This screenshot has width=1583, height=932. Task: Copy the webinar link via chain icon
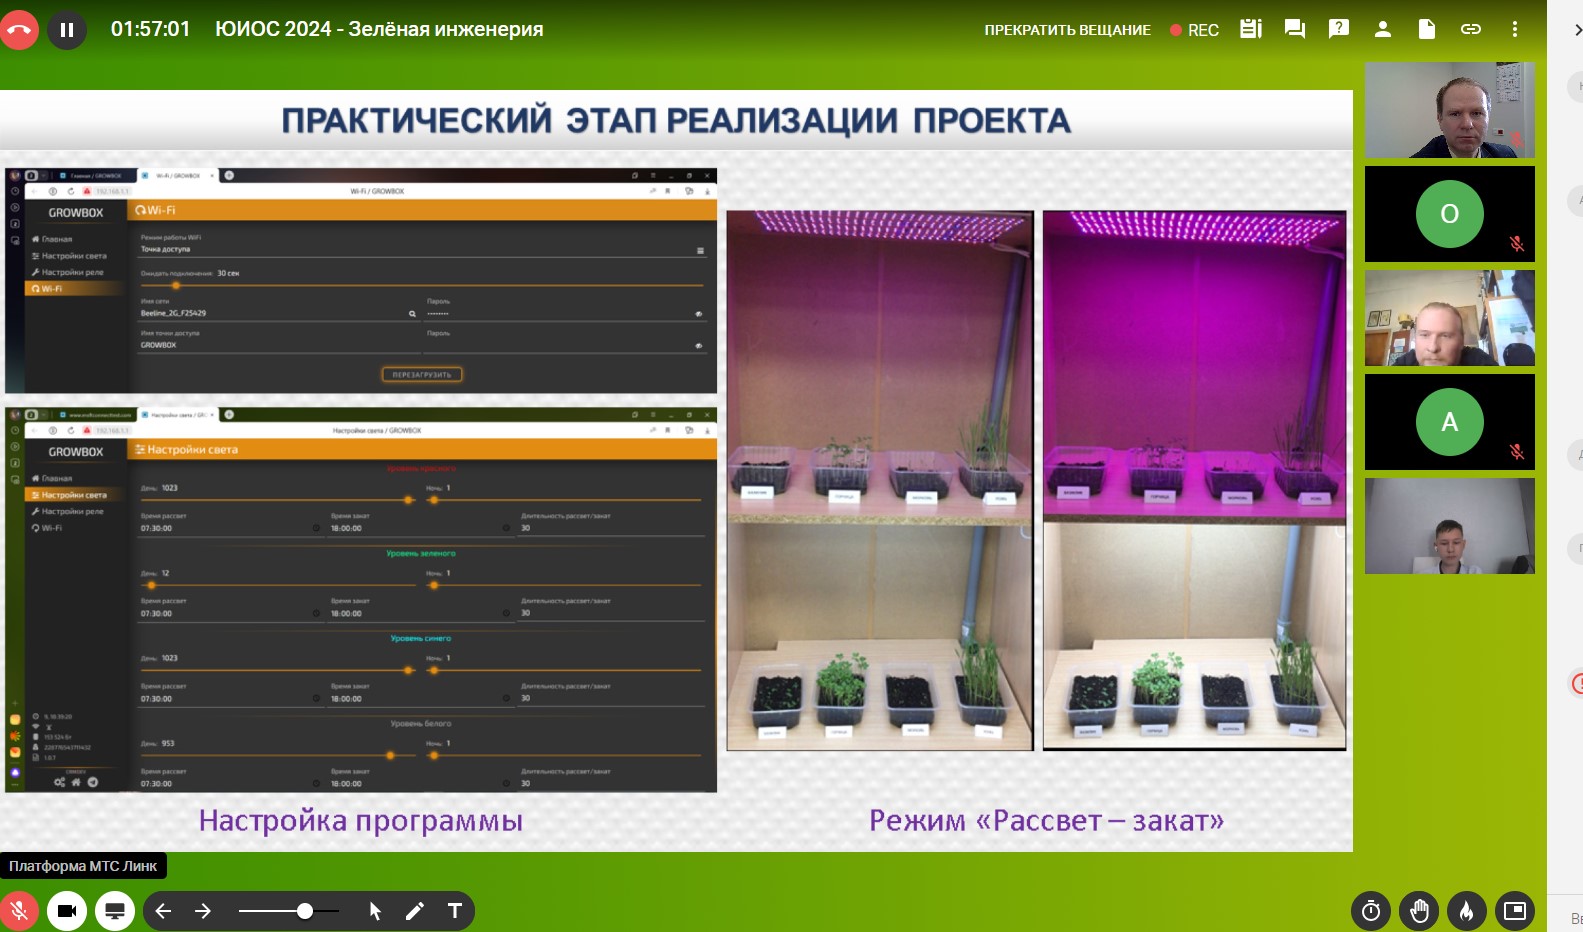click(x=1471, y=29)
